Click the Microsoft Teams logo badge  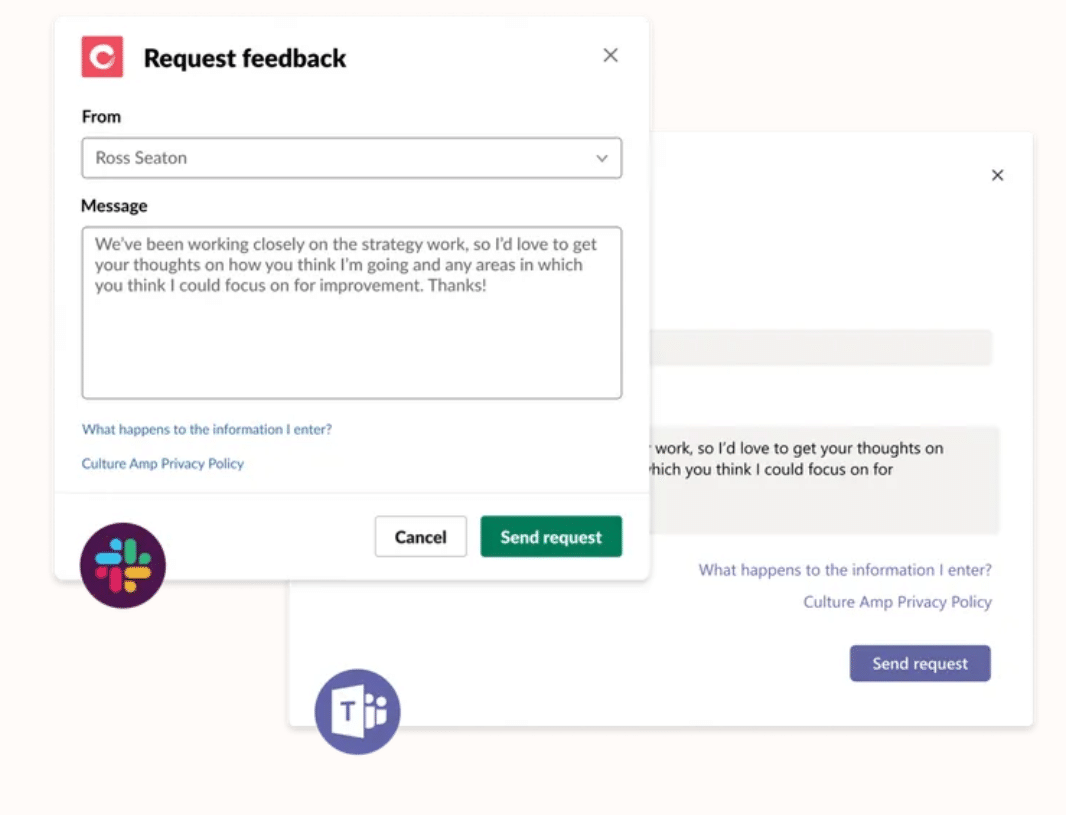[358, 712]
